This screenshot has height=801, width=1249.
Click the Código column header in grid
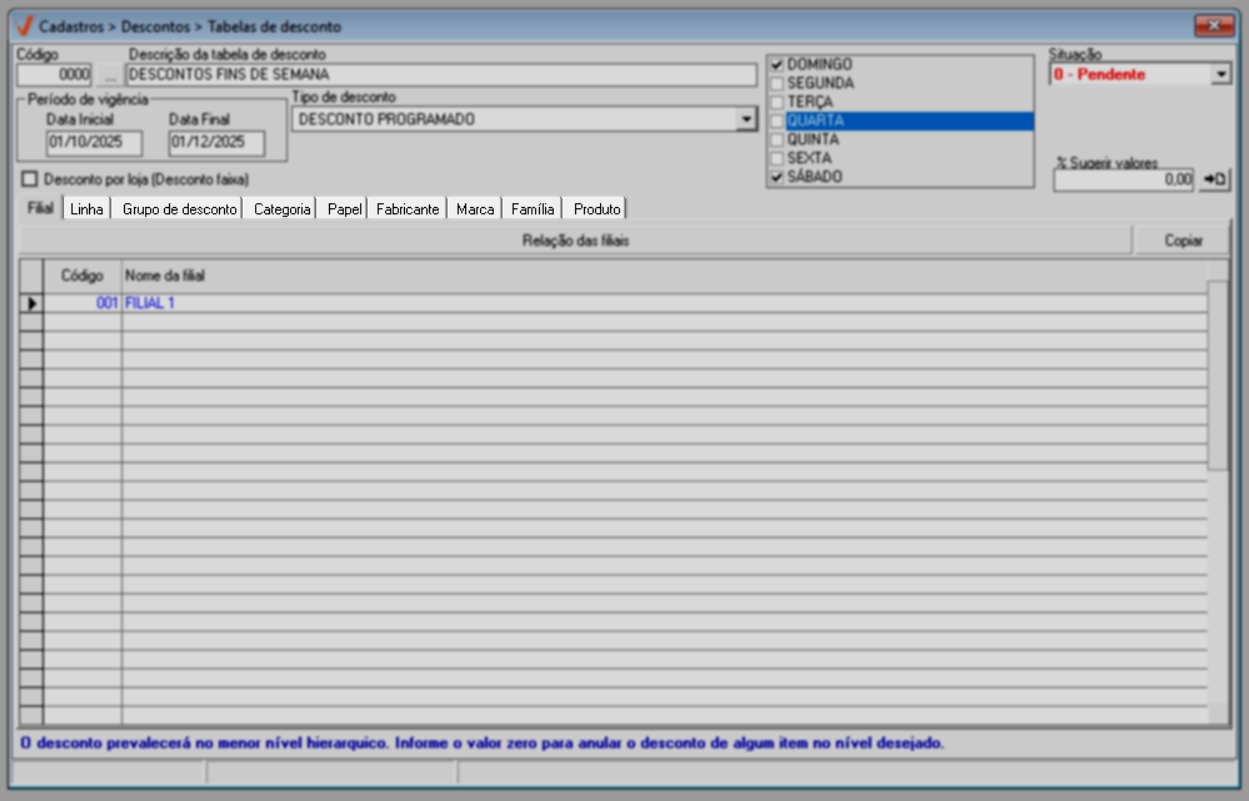click(82, 275)
